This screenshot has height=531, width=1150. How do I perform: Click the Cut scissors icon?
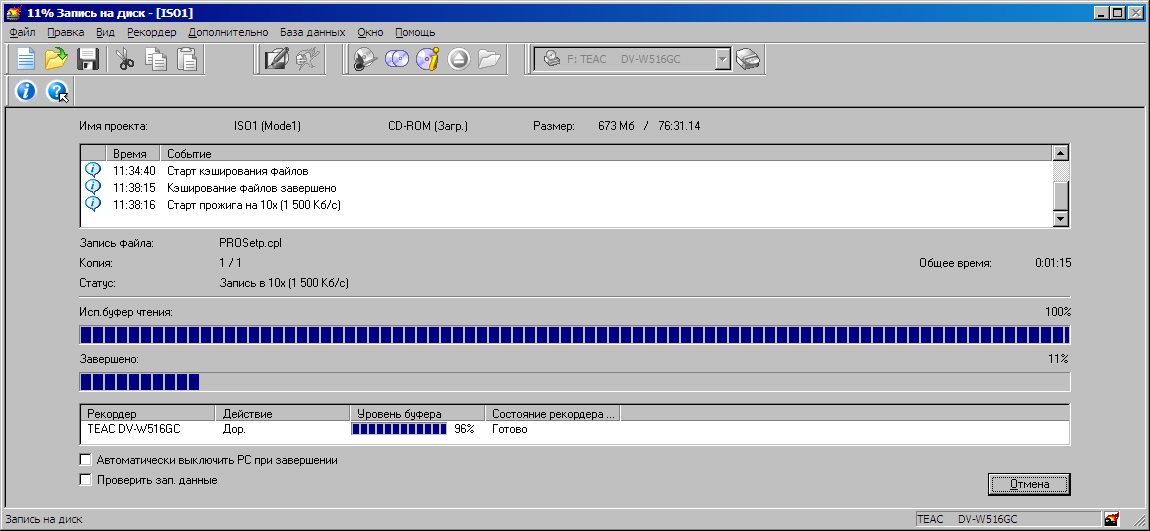coord(125,60)
